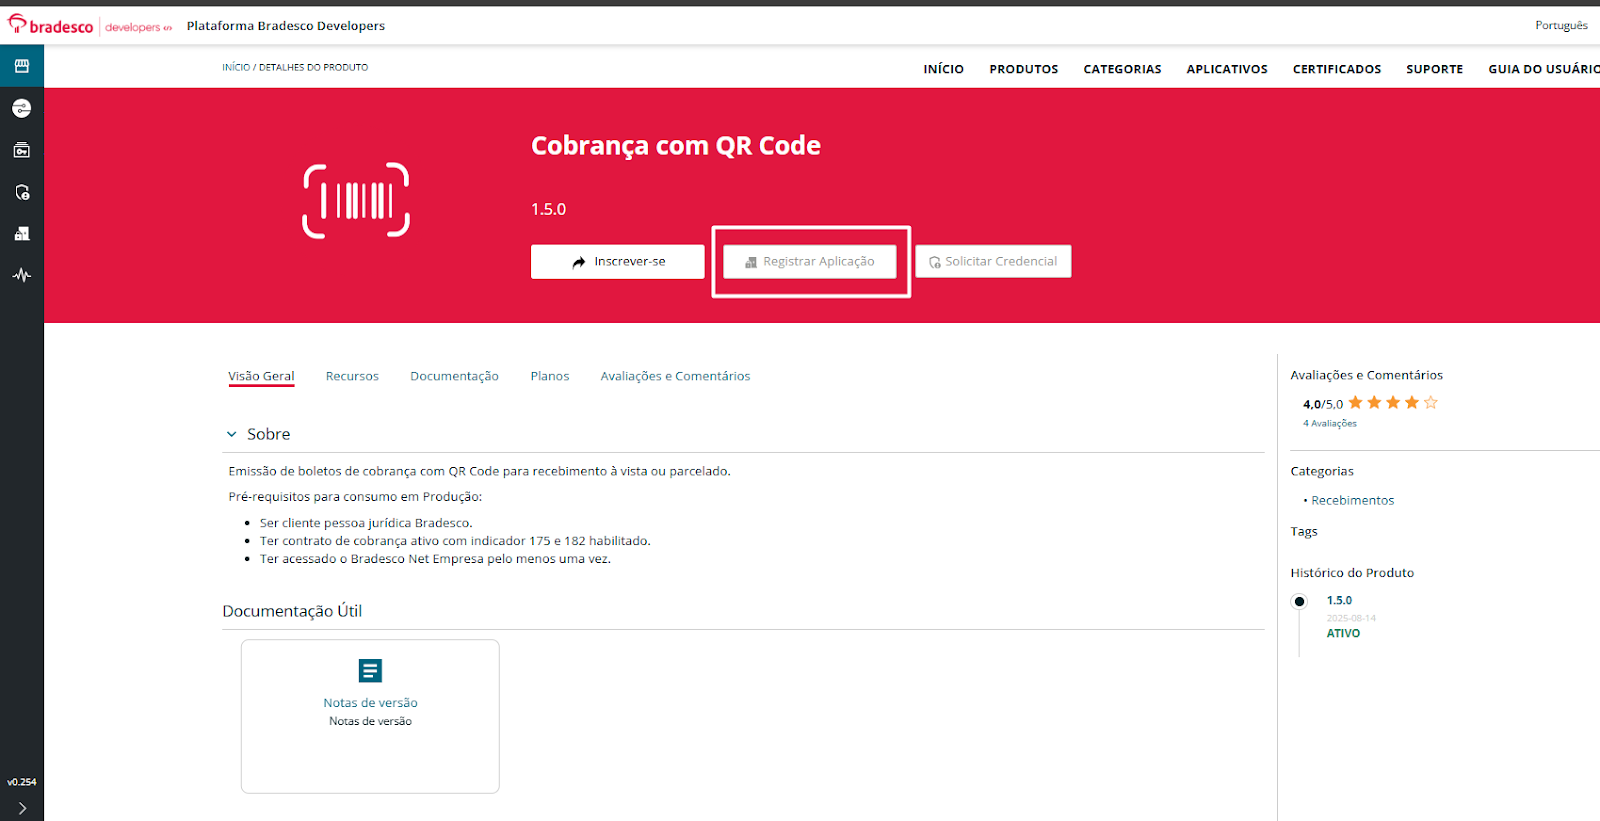
Task: Select version 1.5.0 history marker
Action: tap(1299, 601)
